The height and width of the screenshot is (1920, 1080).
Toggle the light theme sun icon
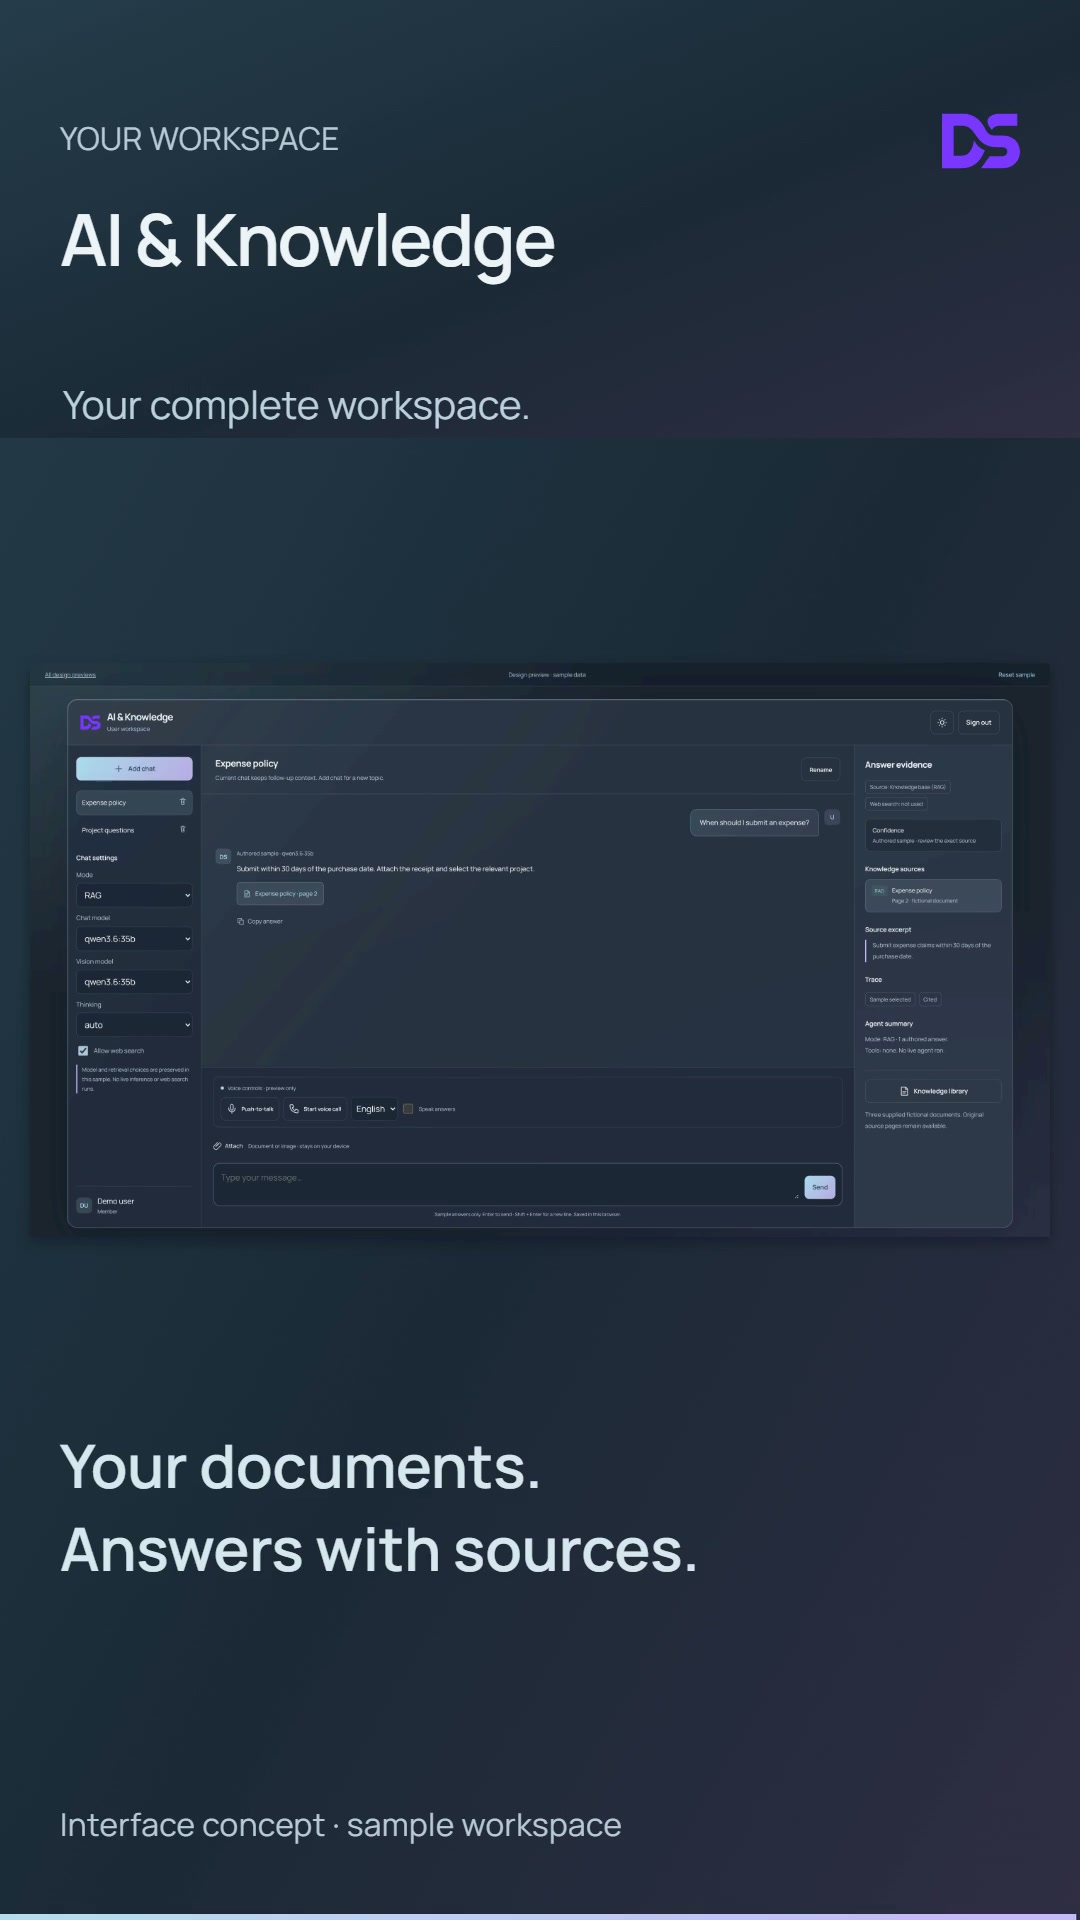[942, 722]
